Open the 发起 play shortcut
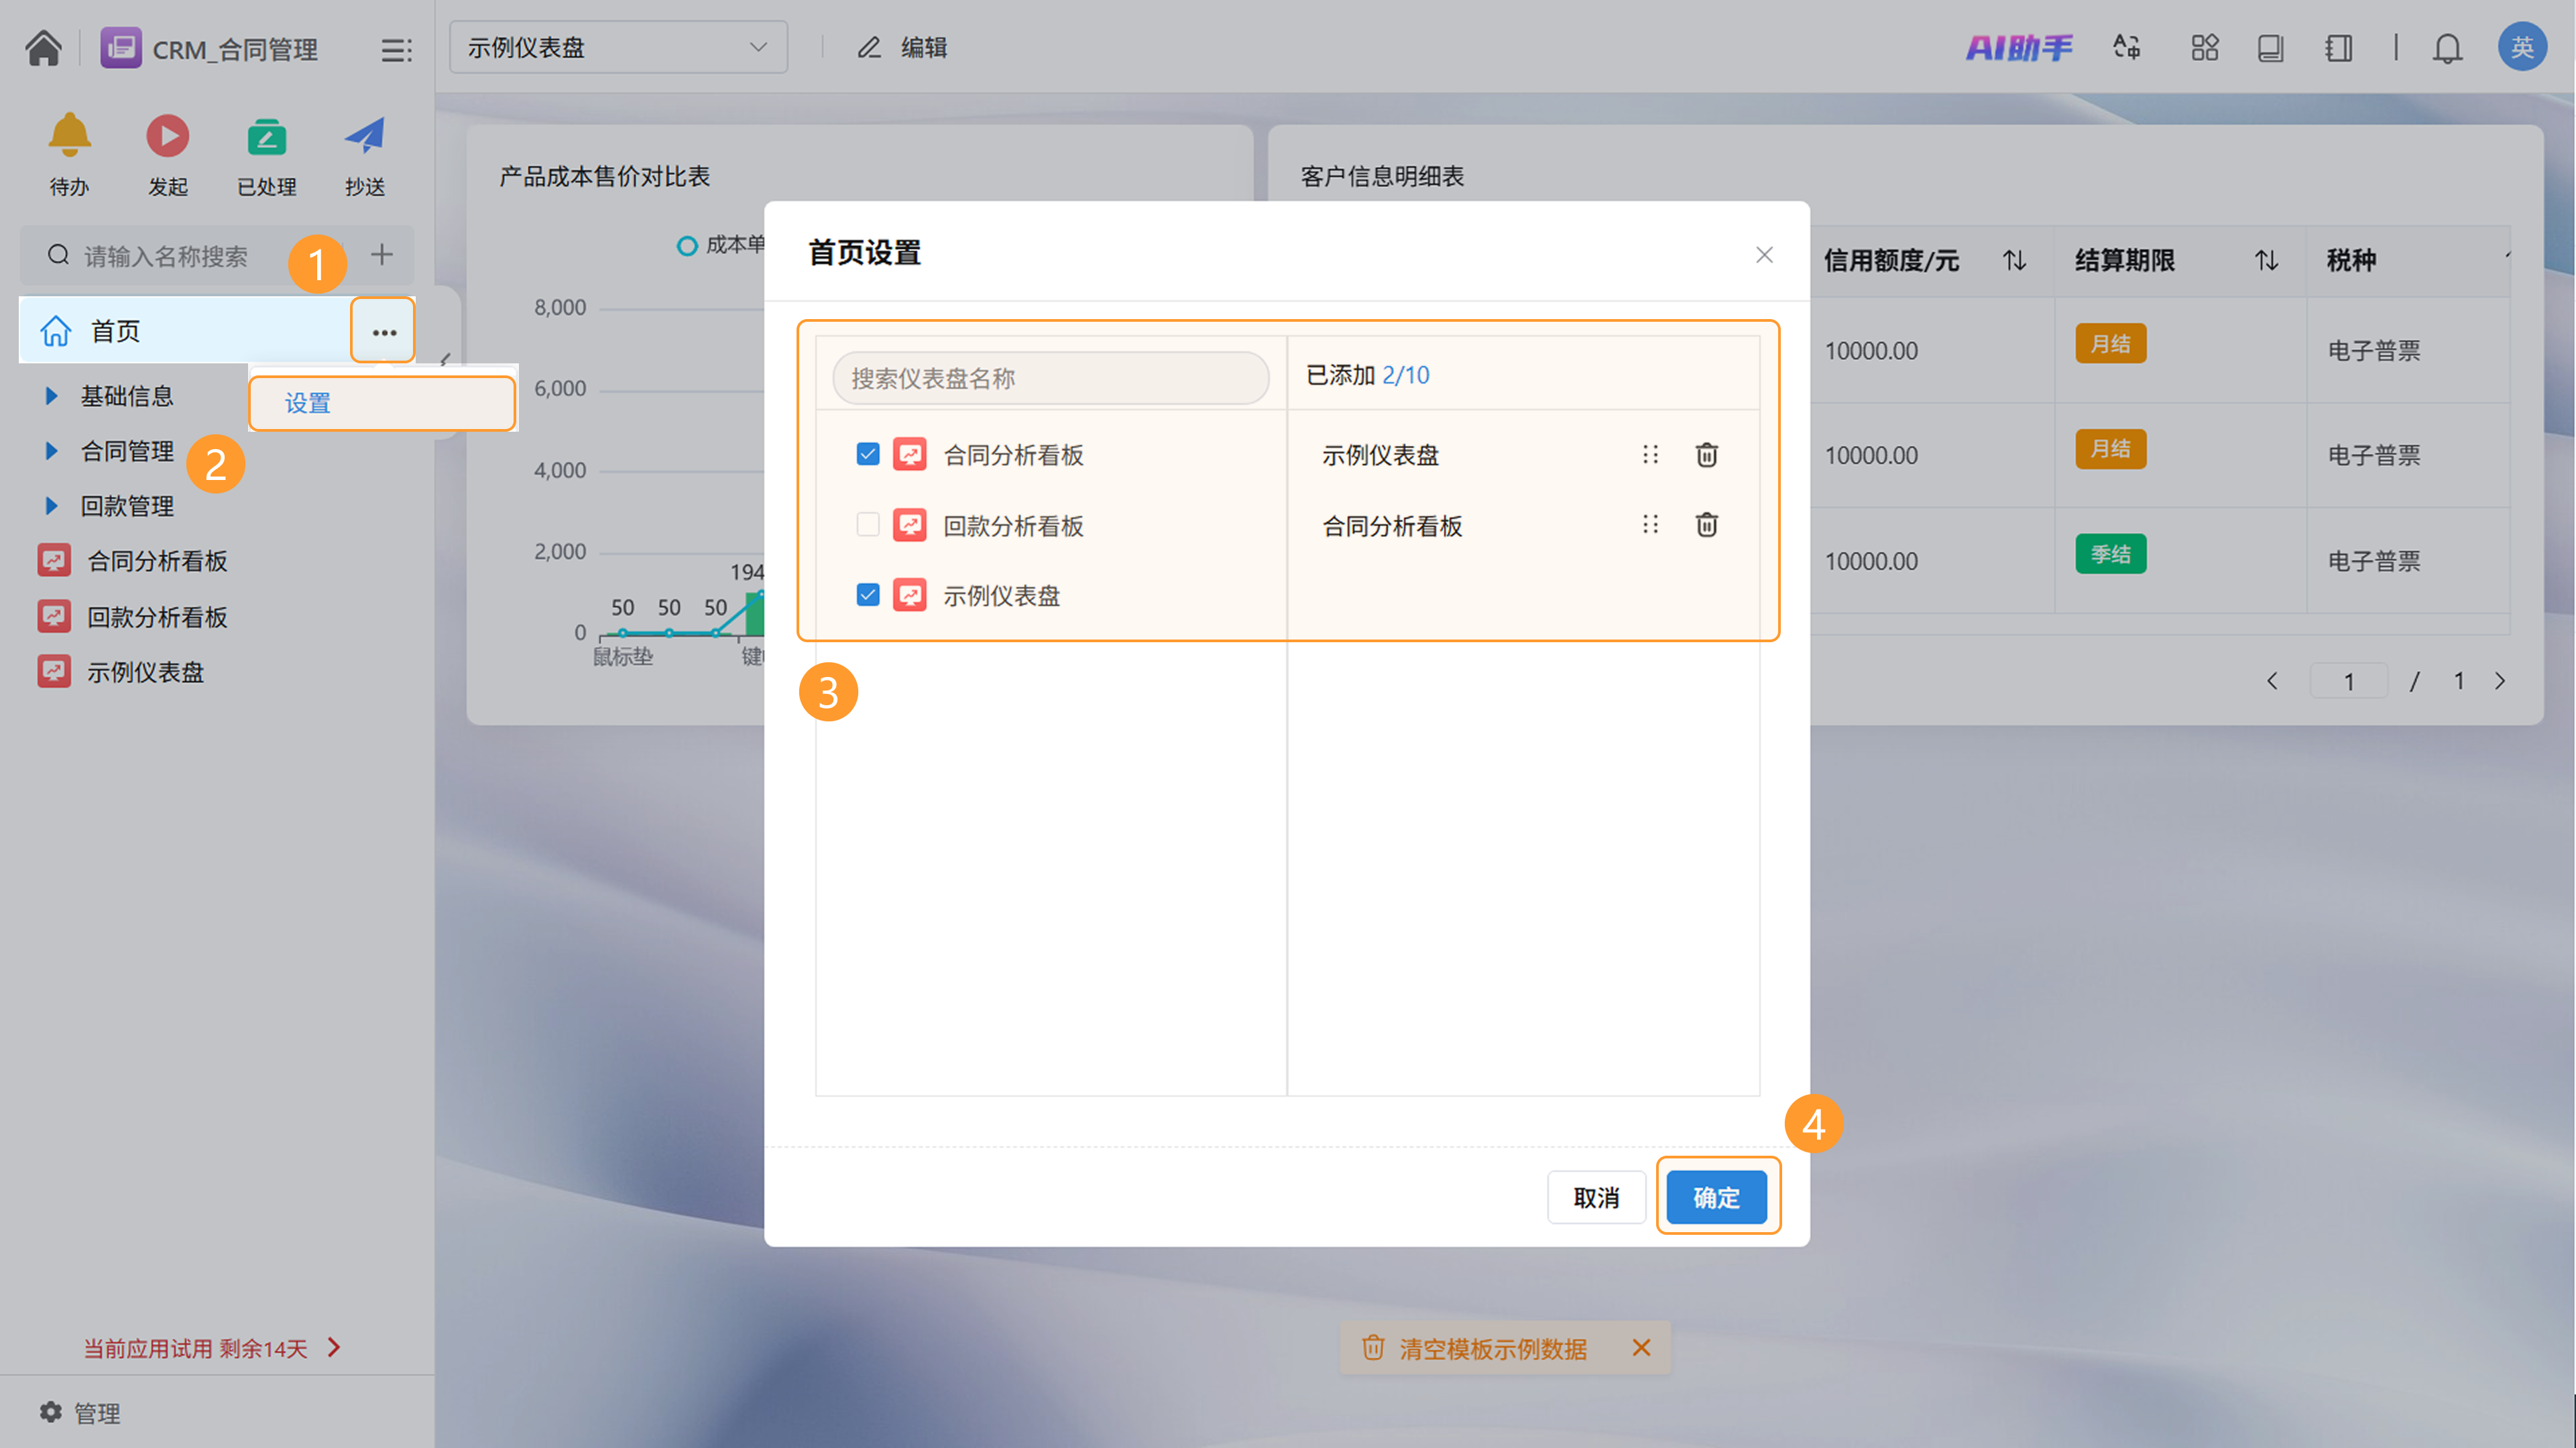This screenshot has width=2576, height=1448. point(167,137)
